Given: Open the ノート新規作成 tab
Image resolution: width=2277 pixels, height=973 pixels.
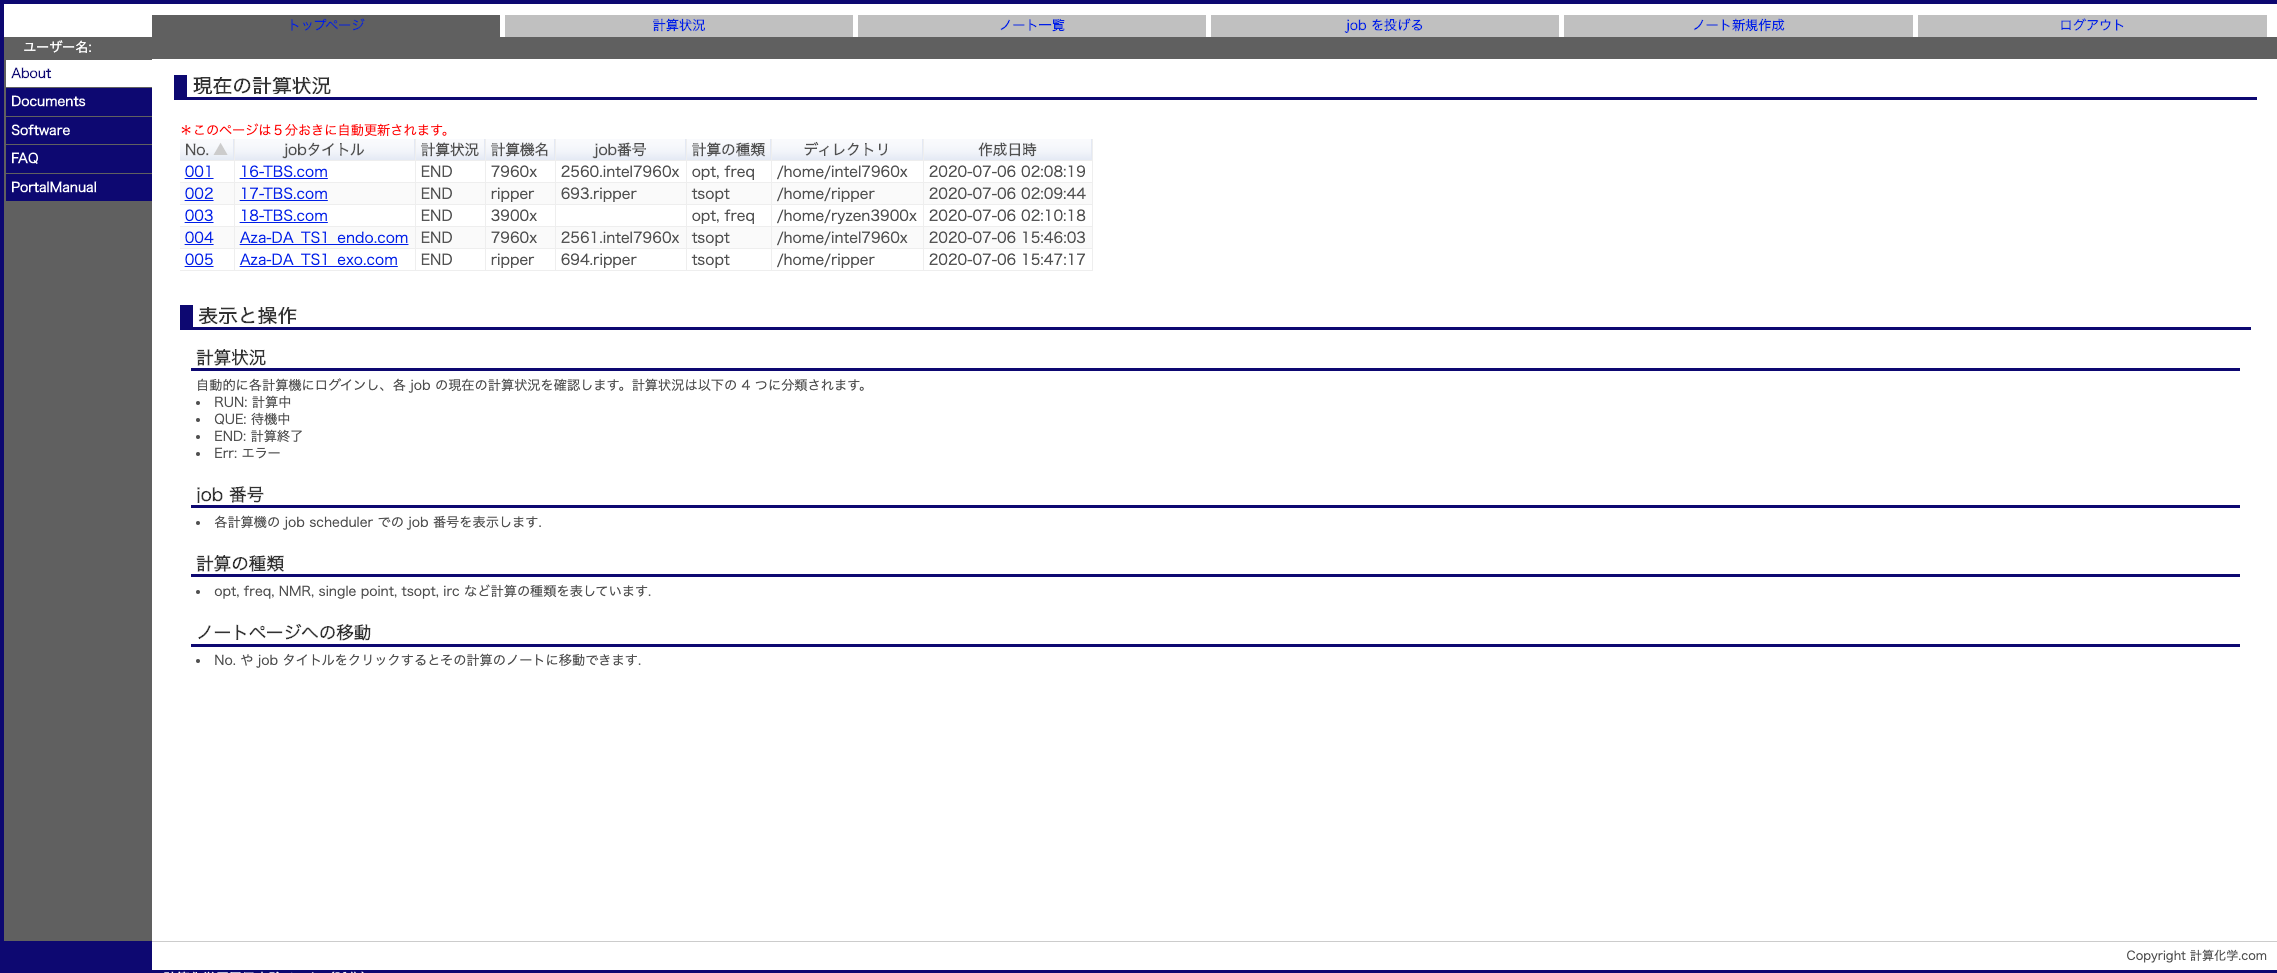Looking at the screenshot, I should (1738, 25).
